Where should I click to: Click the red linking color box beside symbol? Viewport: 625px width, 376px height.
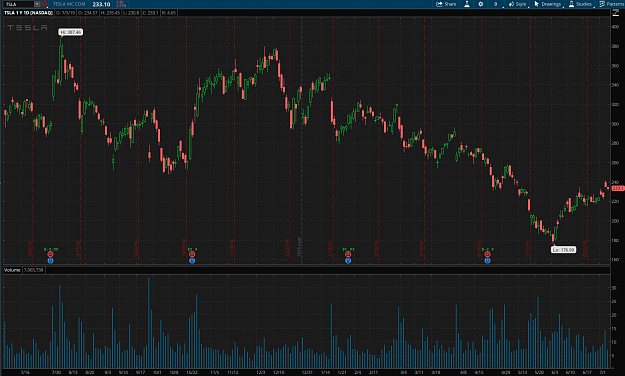(45, 4)
